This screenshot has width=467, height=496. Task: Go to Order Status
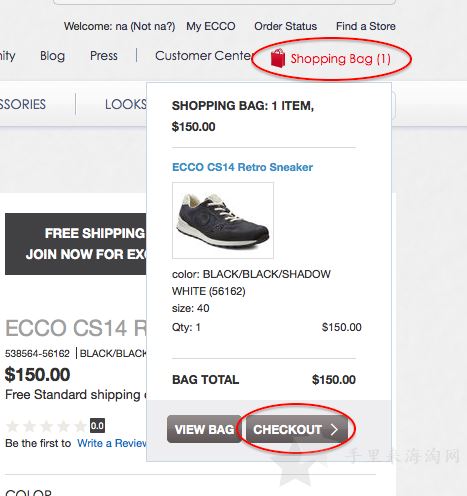pos(285,26)
